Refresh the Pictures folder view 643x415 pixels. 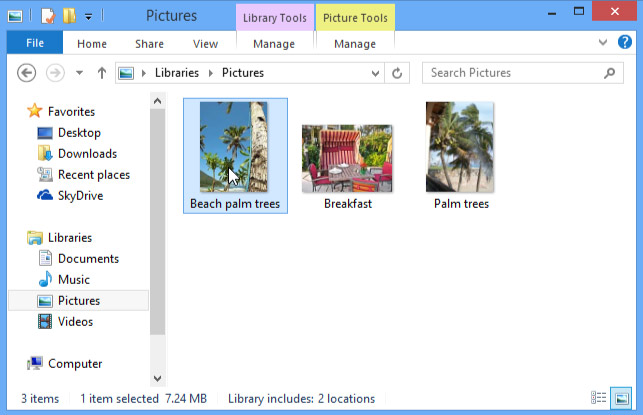tap(397, 73)
